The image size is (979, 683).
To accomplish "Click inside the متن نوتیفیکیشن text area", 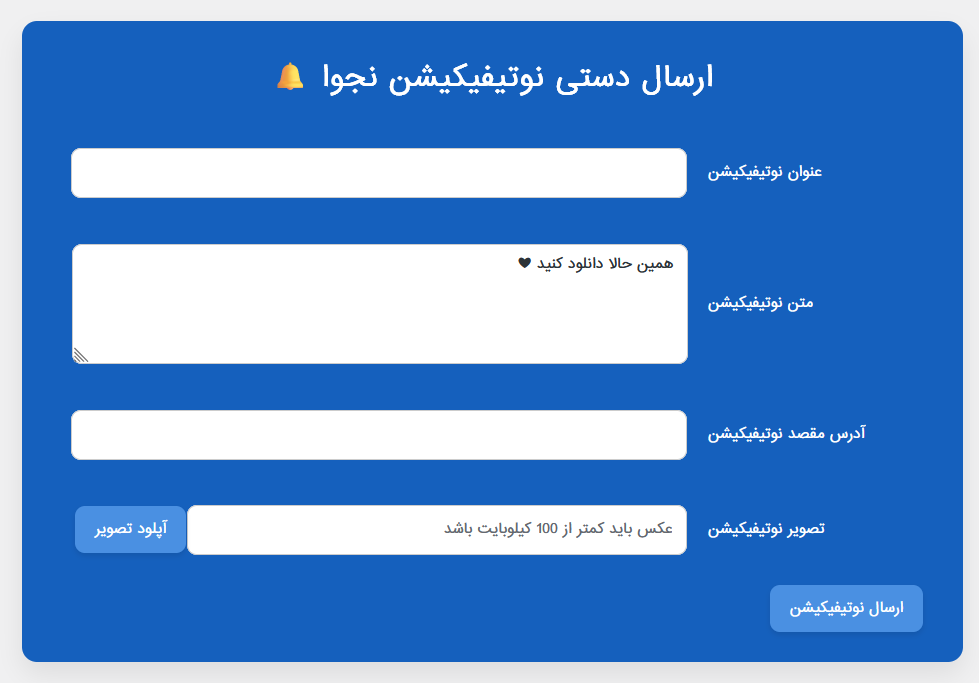I will (x=380, y=304).
